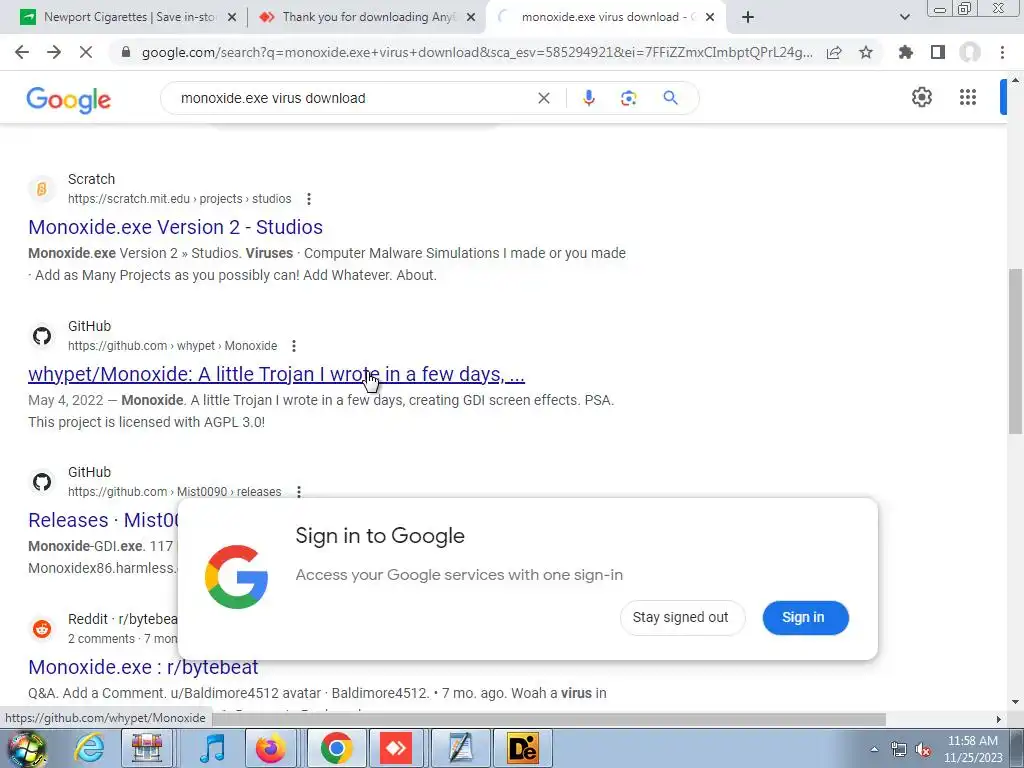Viewport: 1024px width, 768px height.
Task: Click the horizontal scrollbar thumb
Action: click(549, 719)
